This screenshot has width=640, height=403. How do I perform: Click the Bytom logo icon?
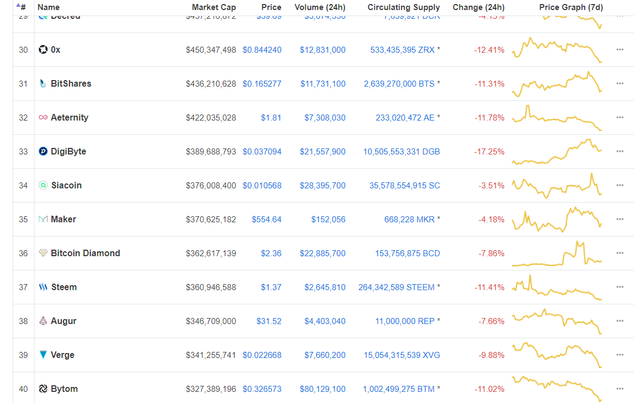pos(43,389)
